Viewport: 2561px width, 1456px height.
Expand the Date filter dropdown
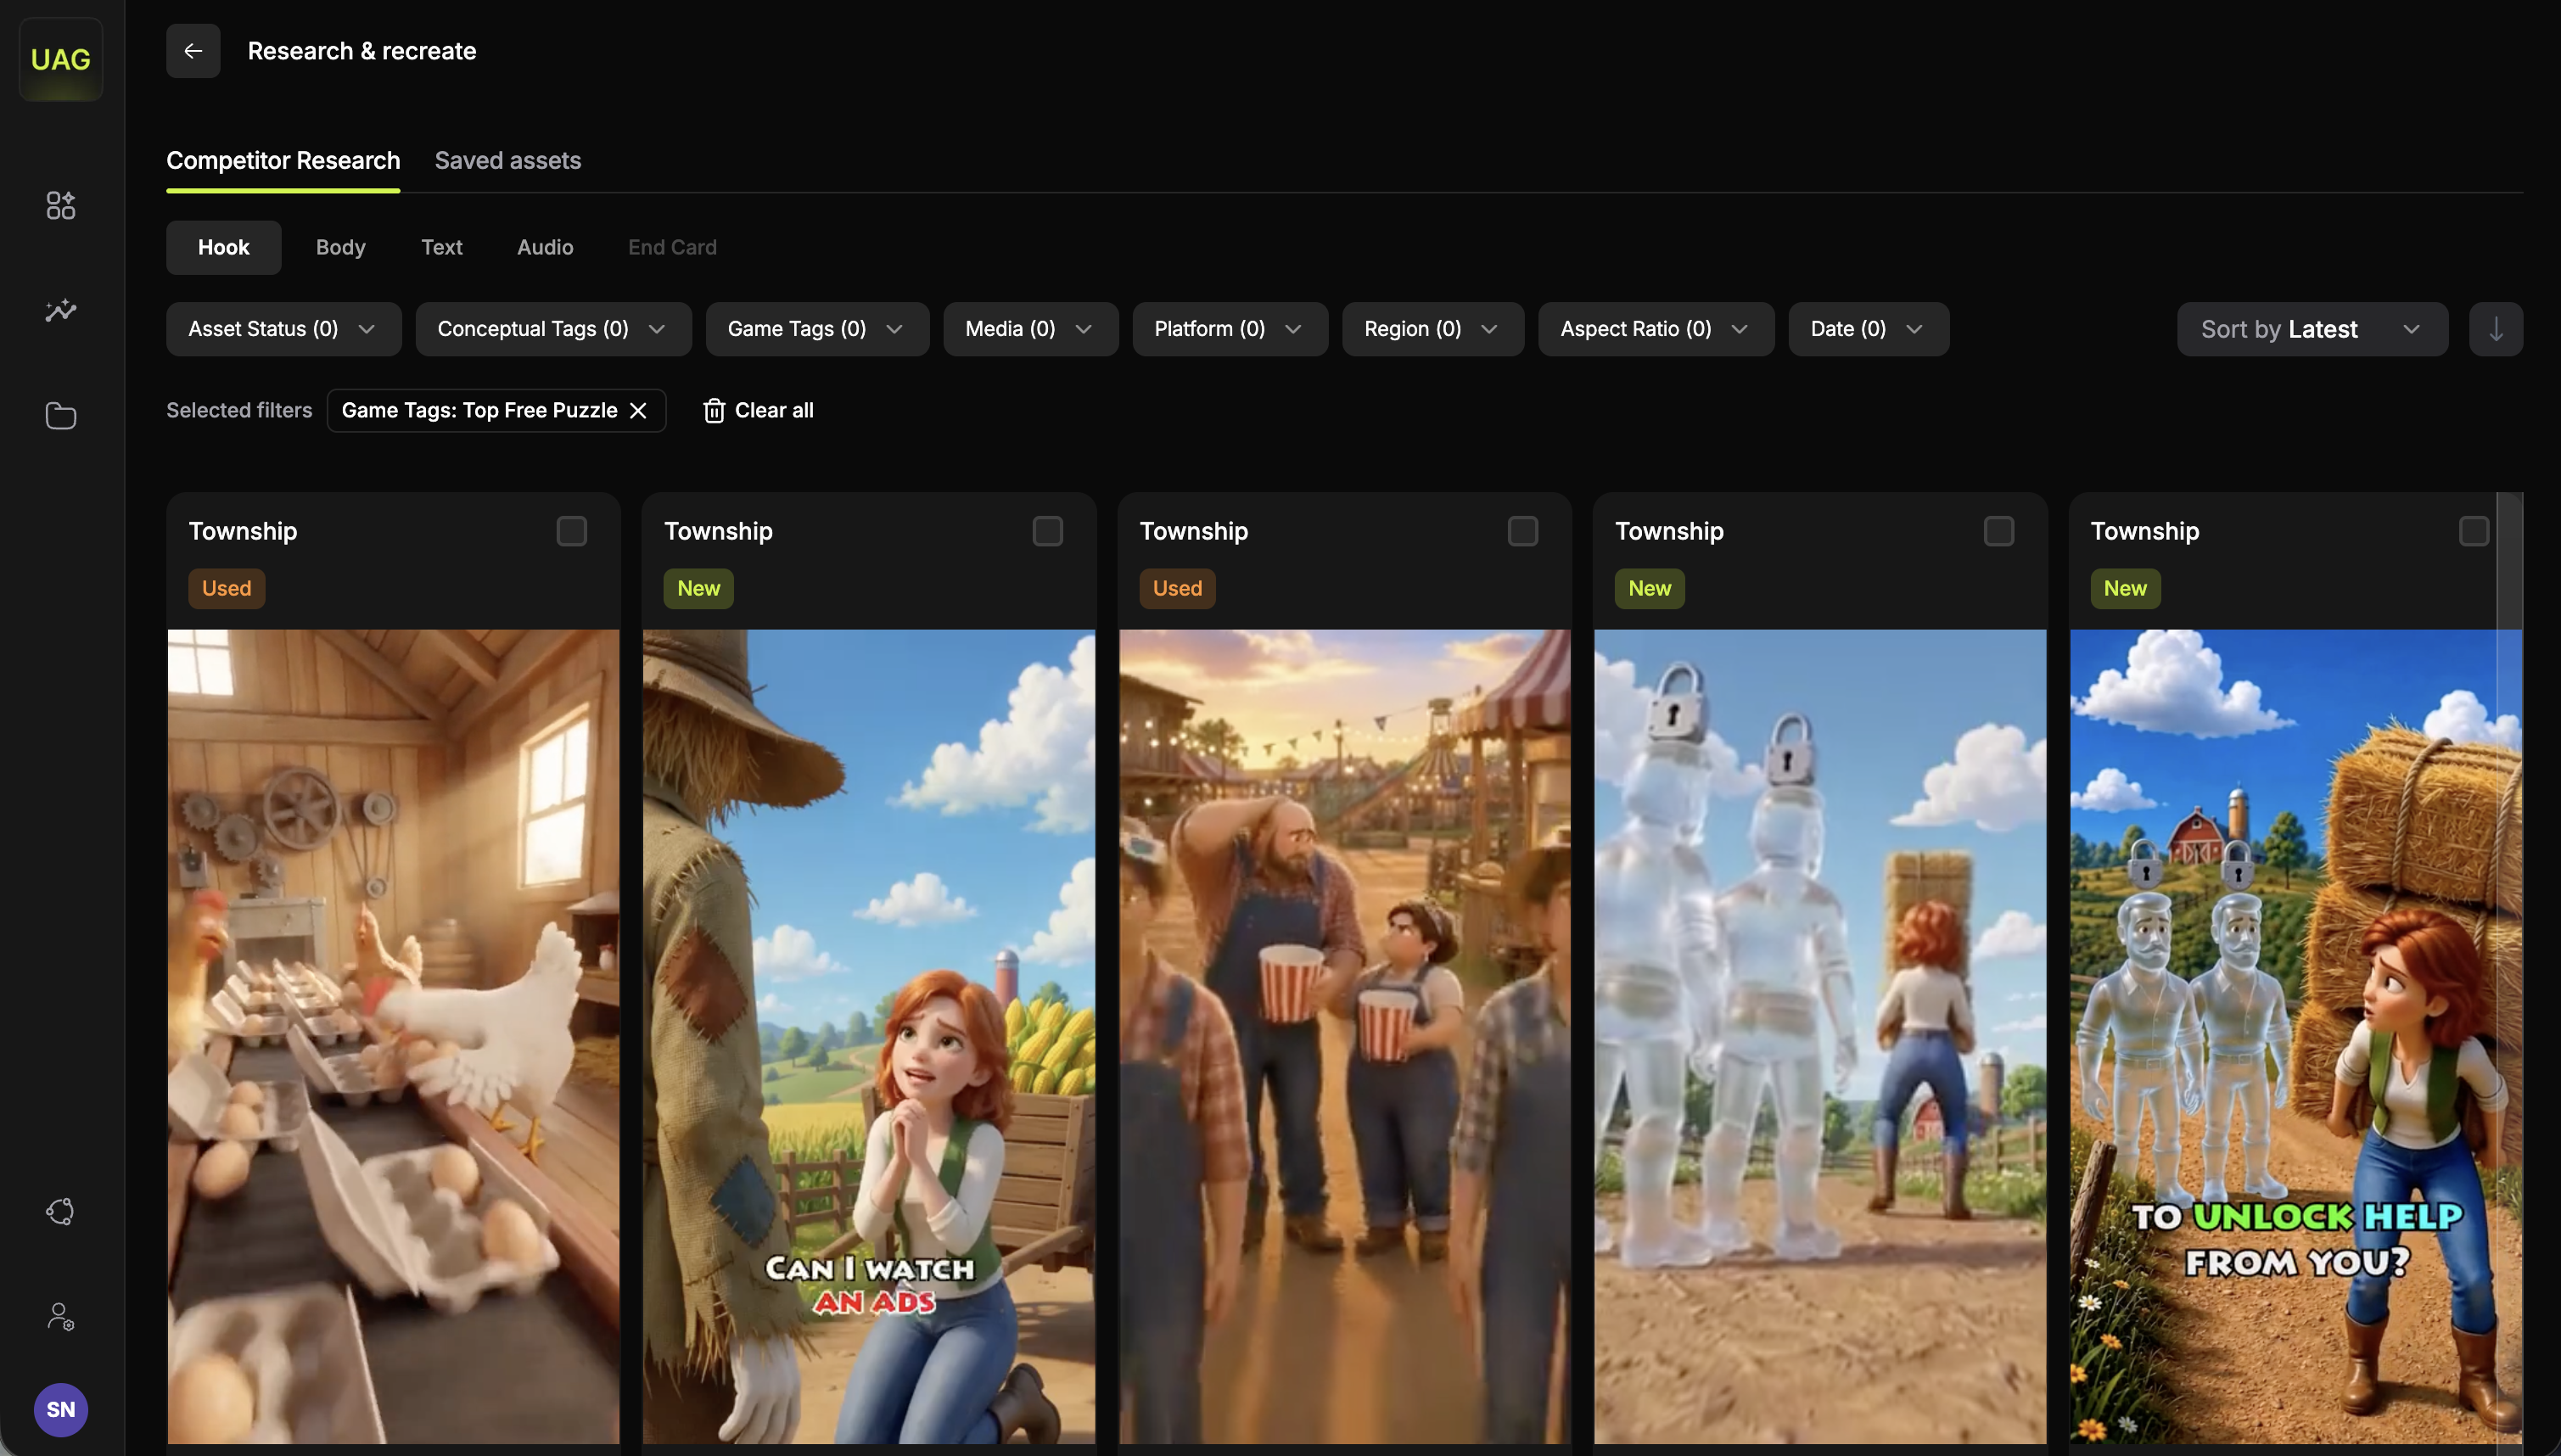click(1869, 329)
